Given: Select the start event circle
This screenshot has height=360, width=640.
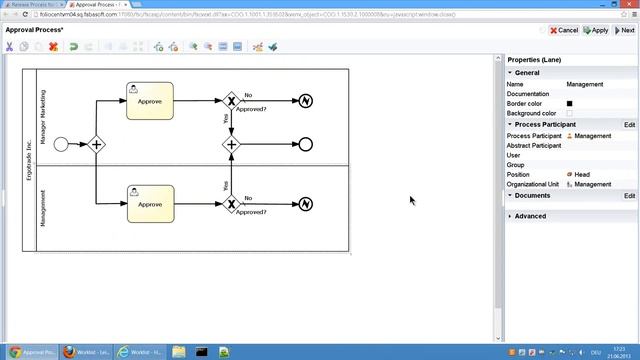Looking at the screenshot, I should tap(61, 144).
